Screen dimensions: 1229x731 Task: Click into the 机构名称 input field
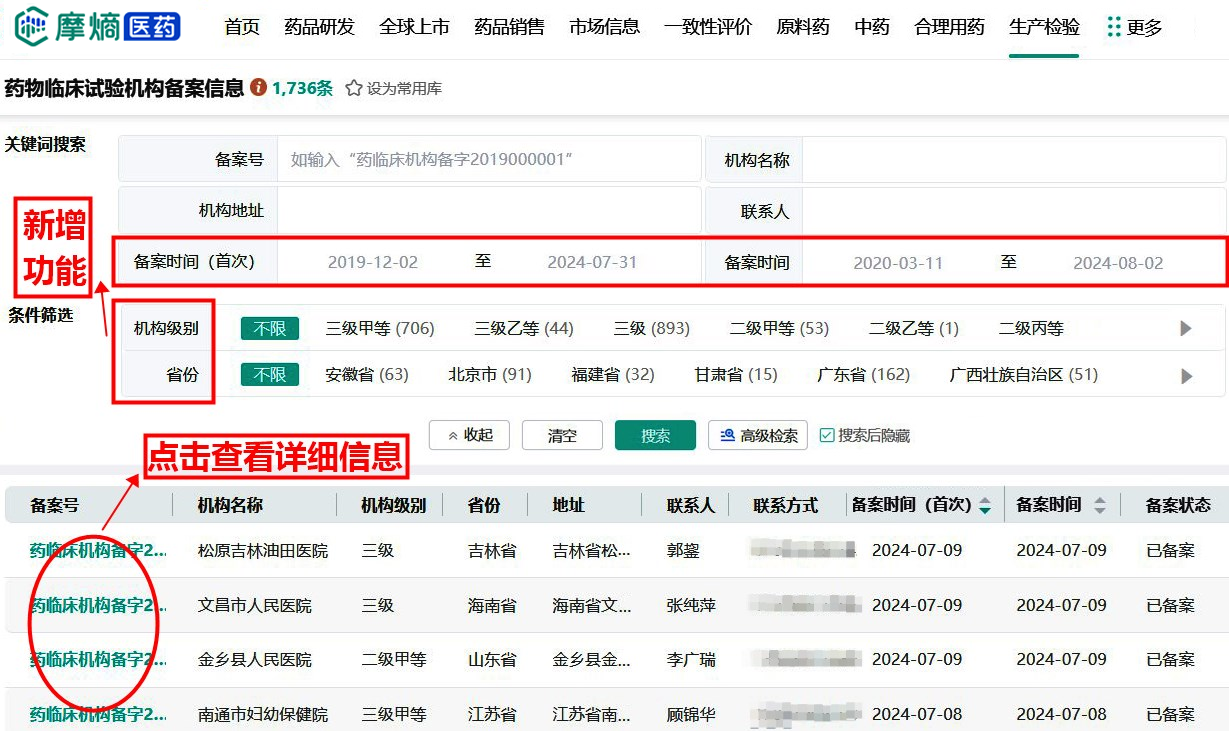(1014, 159)
